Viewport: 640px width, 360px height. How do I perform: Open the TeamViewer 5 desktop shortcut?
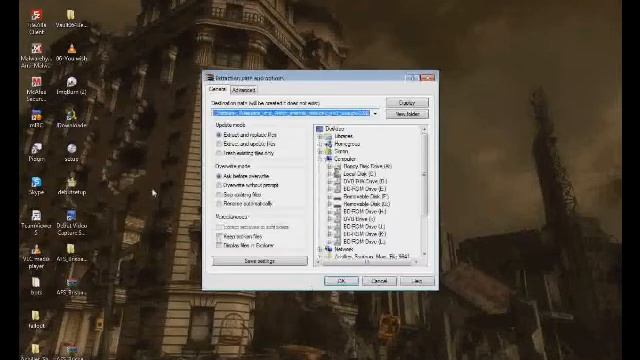pyautogui.click(x=36, y=222)
